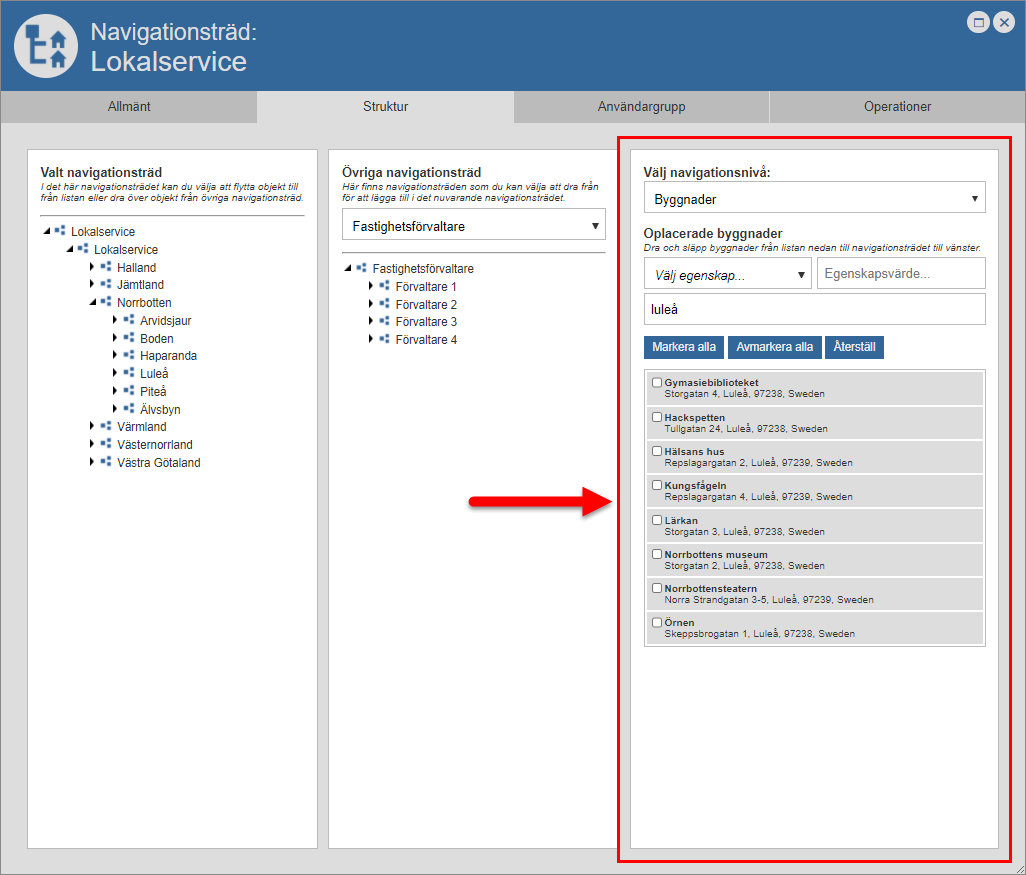Click the maximize window icon in header
This screenshot has width=1026, height=875.
click(979, 23)
